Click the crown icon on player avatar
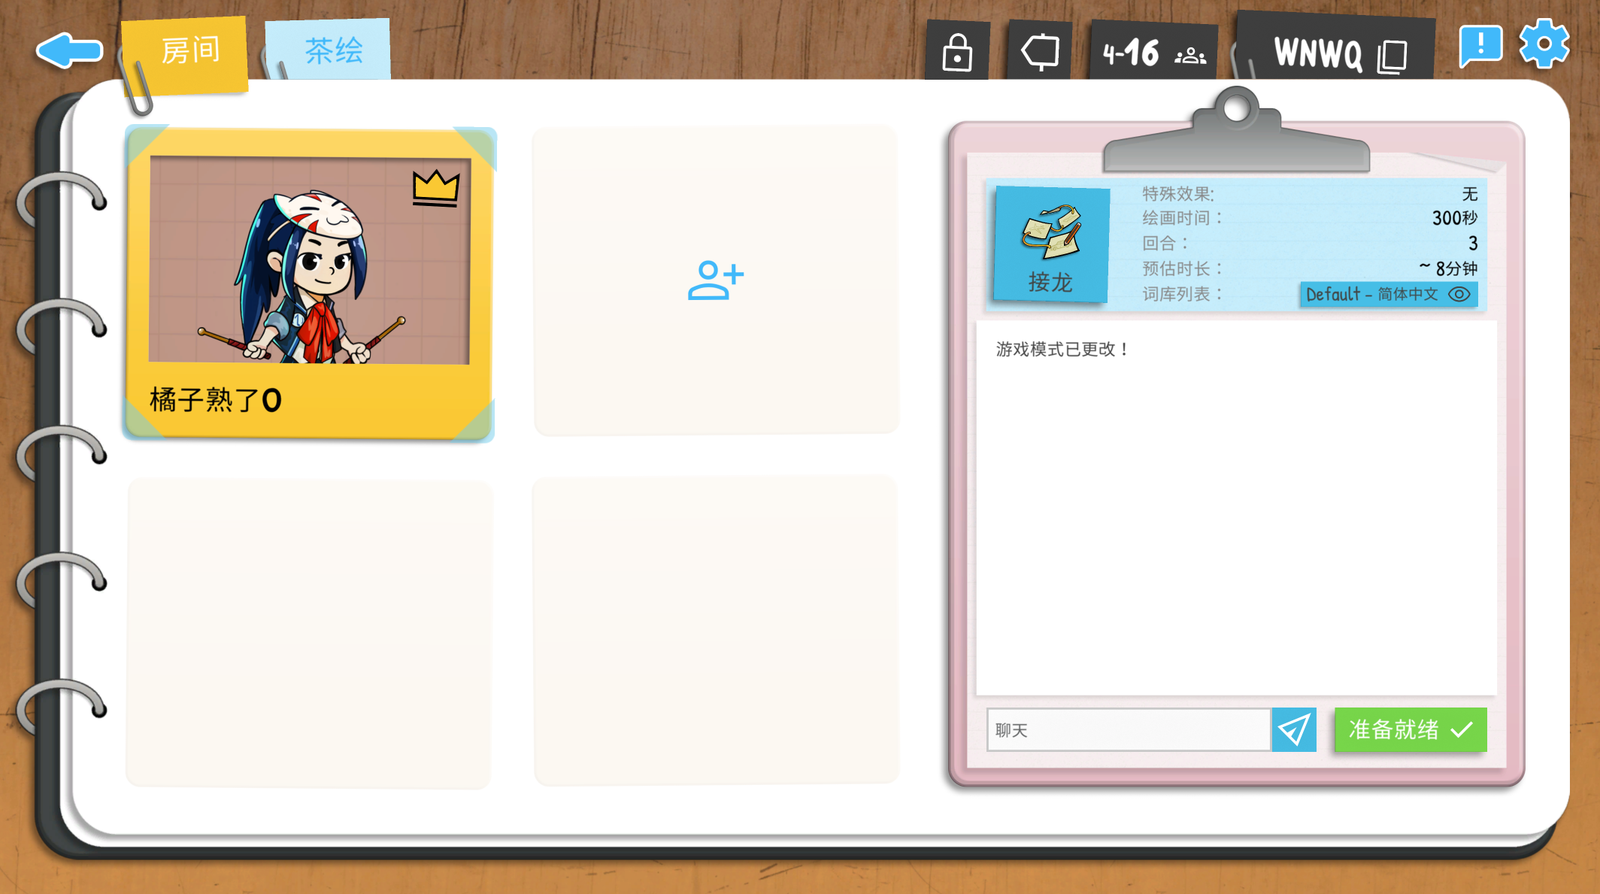This screenshot has height=894, width=1600. pos(436,188)
